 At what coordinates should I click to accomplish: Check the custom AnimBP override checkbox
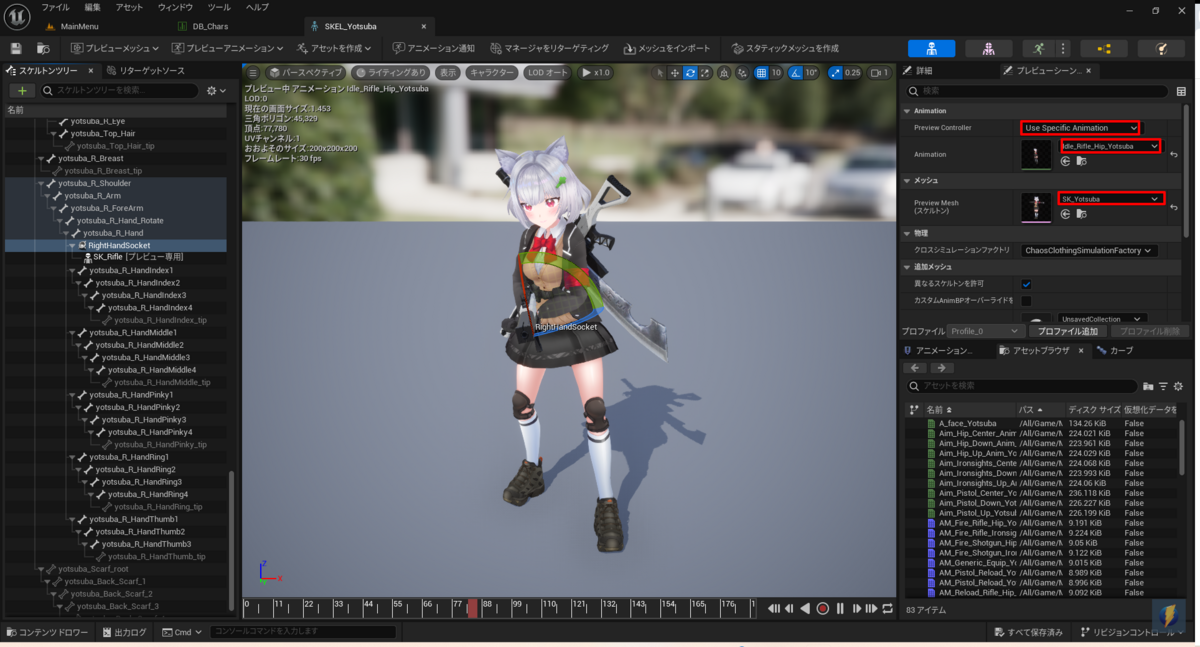tap(1026, 300)
